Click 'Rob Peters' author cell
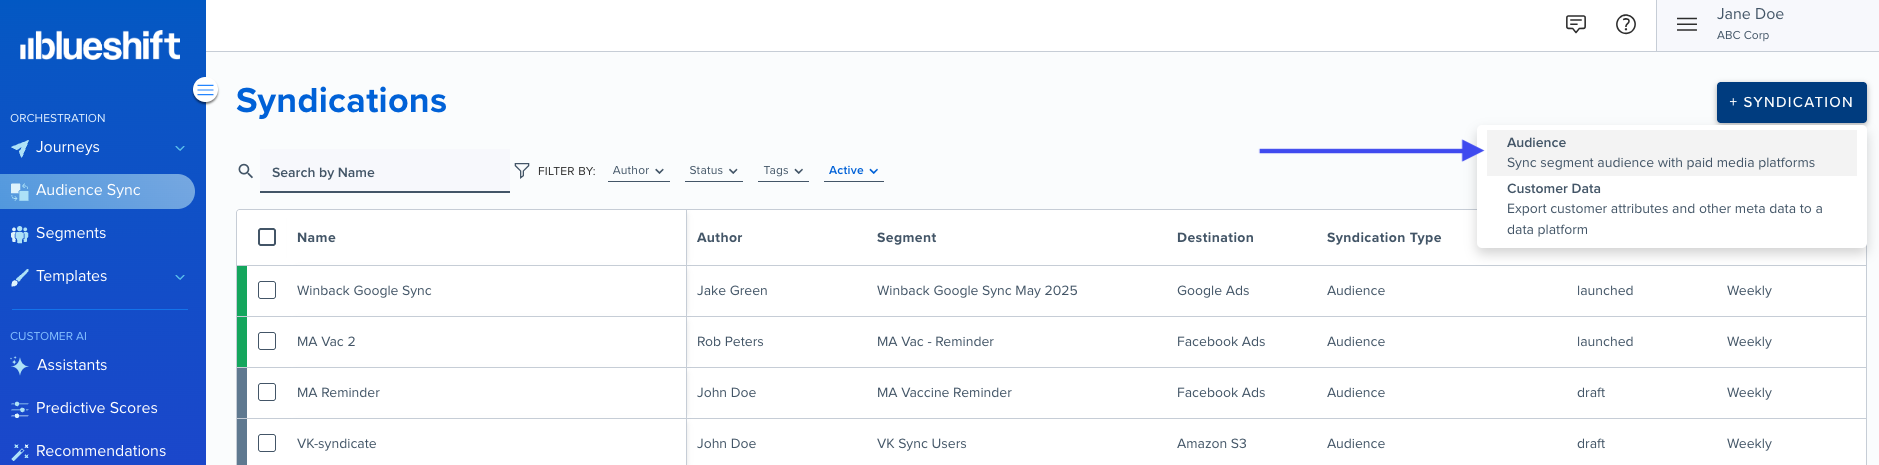Image resolution: width=1879 pixels, height=465 pixels. click(x=730, y=342)
